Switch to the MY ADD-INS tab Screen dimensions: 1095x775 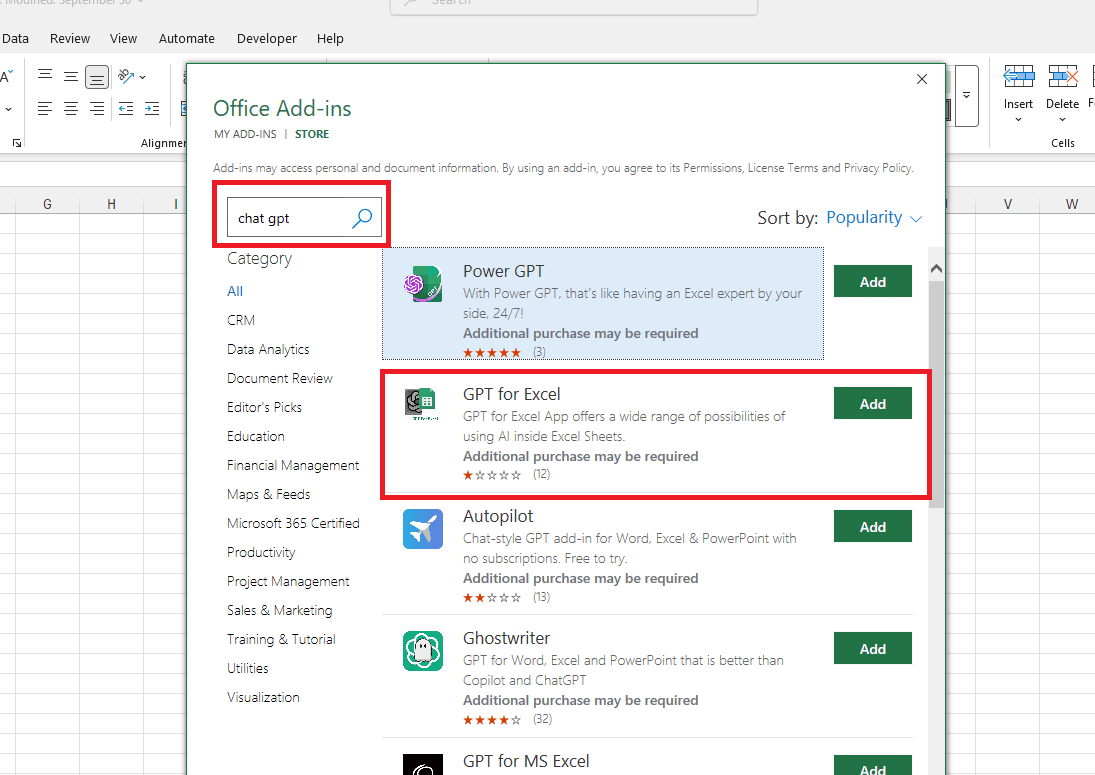245,134
